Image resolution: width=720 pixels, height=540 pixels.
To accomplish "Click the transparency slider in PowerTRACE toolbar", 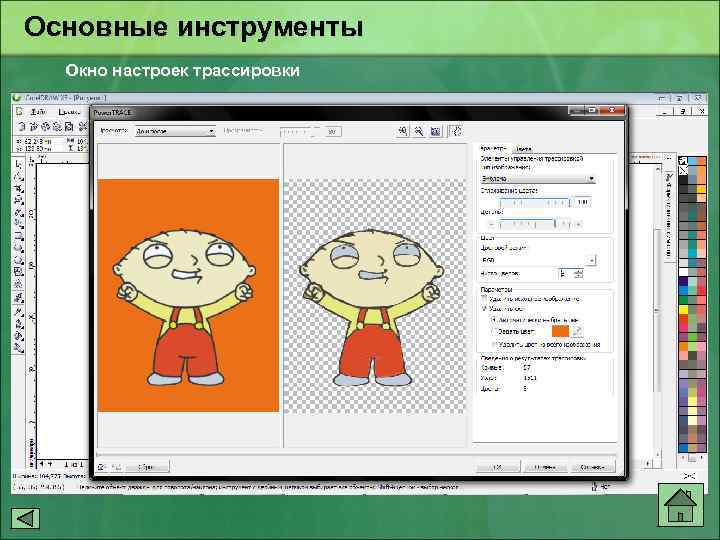I will [x=301, y=132].
